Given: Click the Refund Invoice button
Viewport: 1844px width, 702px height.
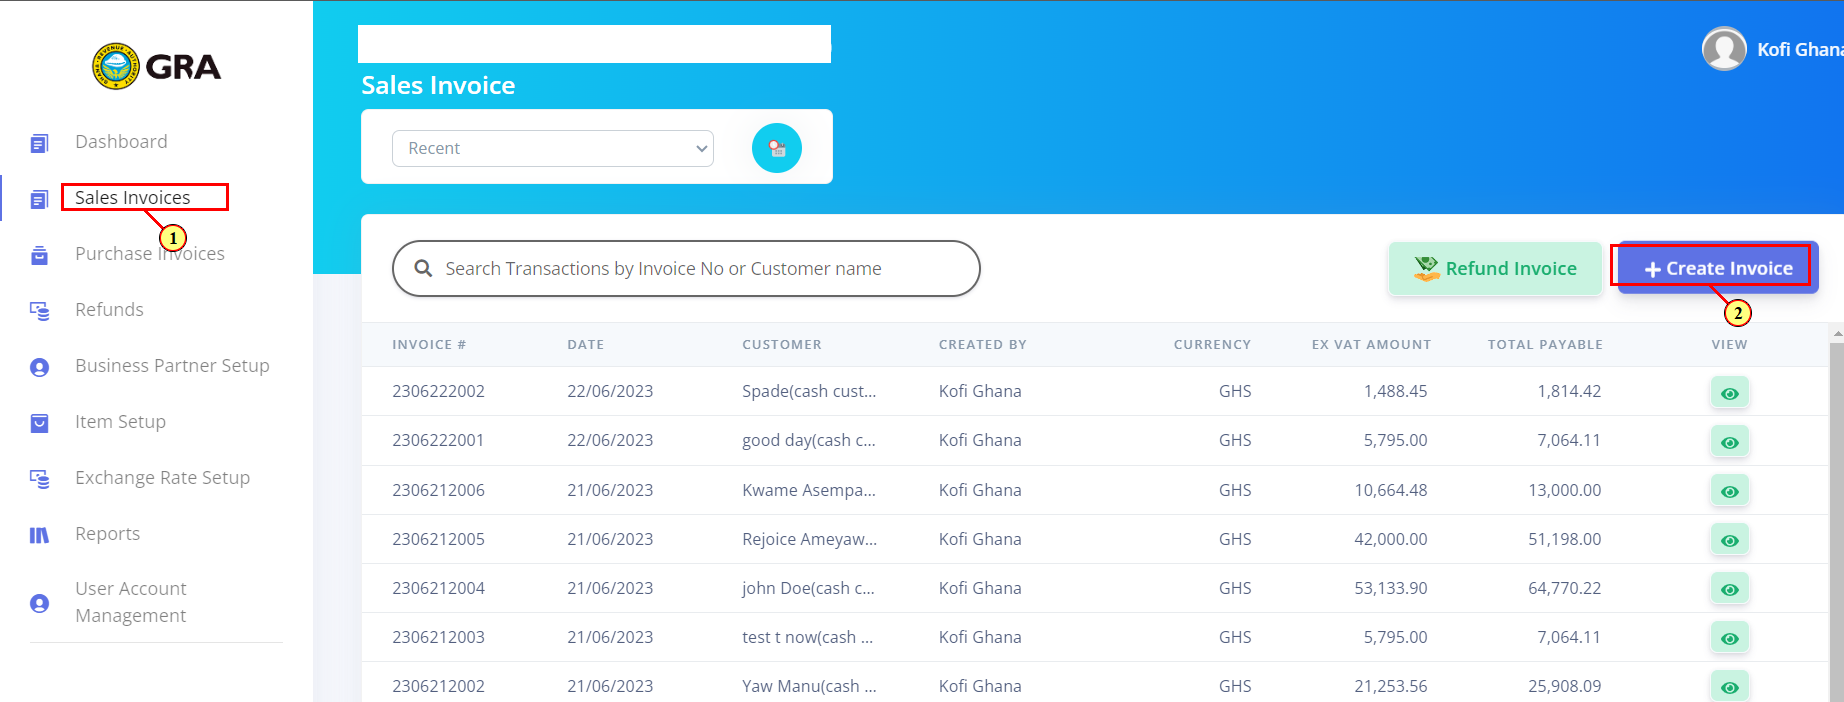Looking at the screenshot, I should tap(1495, 268).
